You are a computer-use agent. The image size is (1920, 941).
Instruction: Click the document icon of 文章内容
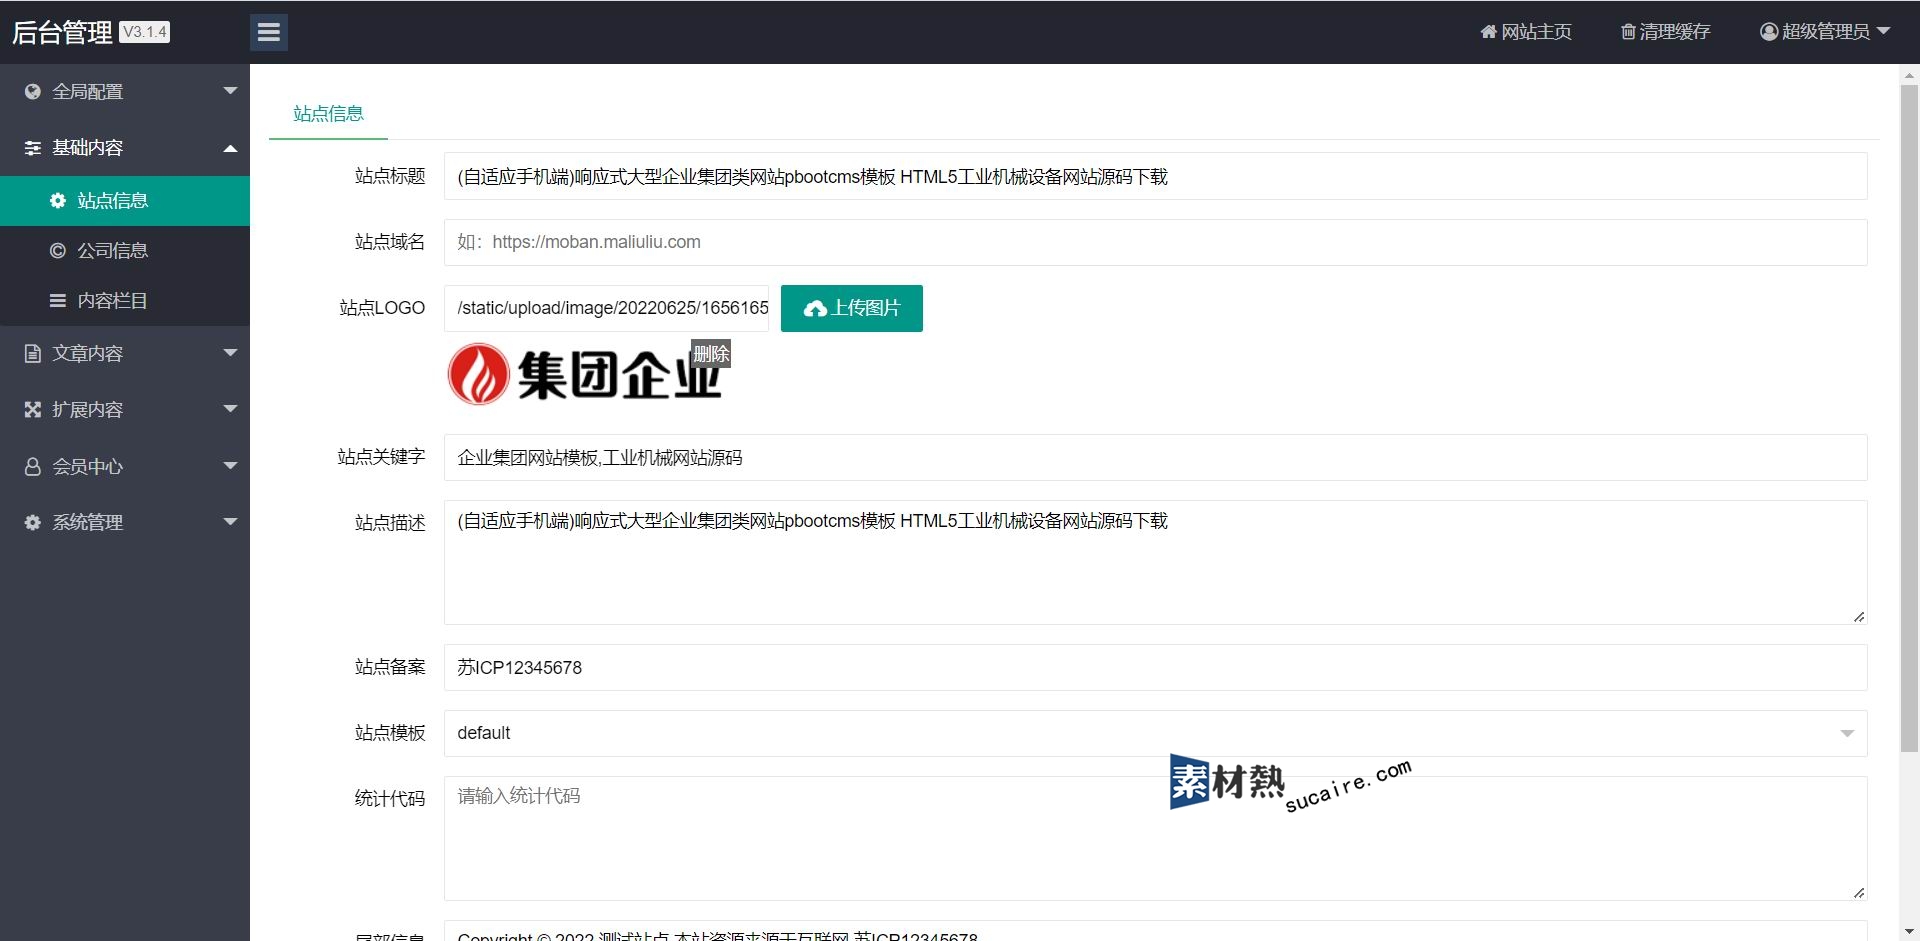click(33, 353)
